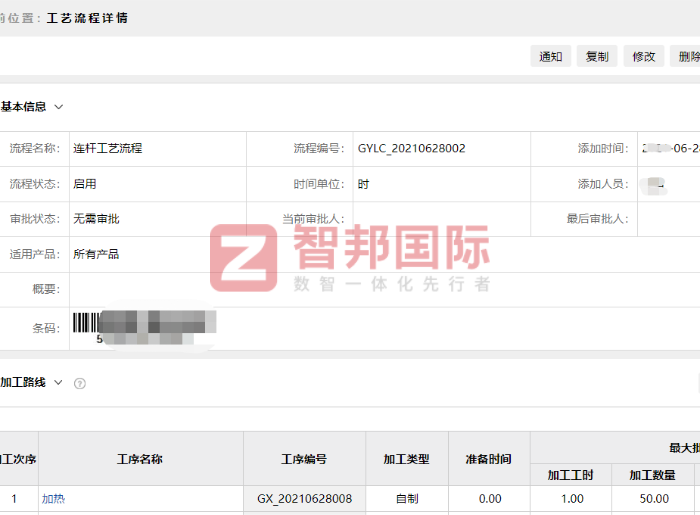The image size is (700, 515).
Task: Click the GX_20210628008 cell
Action: click(x=304, y=499)
